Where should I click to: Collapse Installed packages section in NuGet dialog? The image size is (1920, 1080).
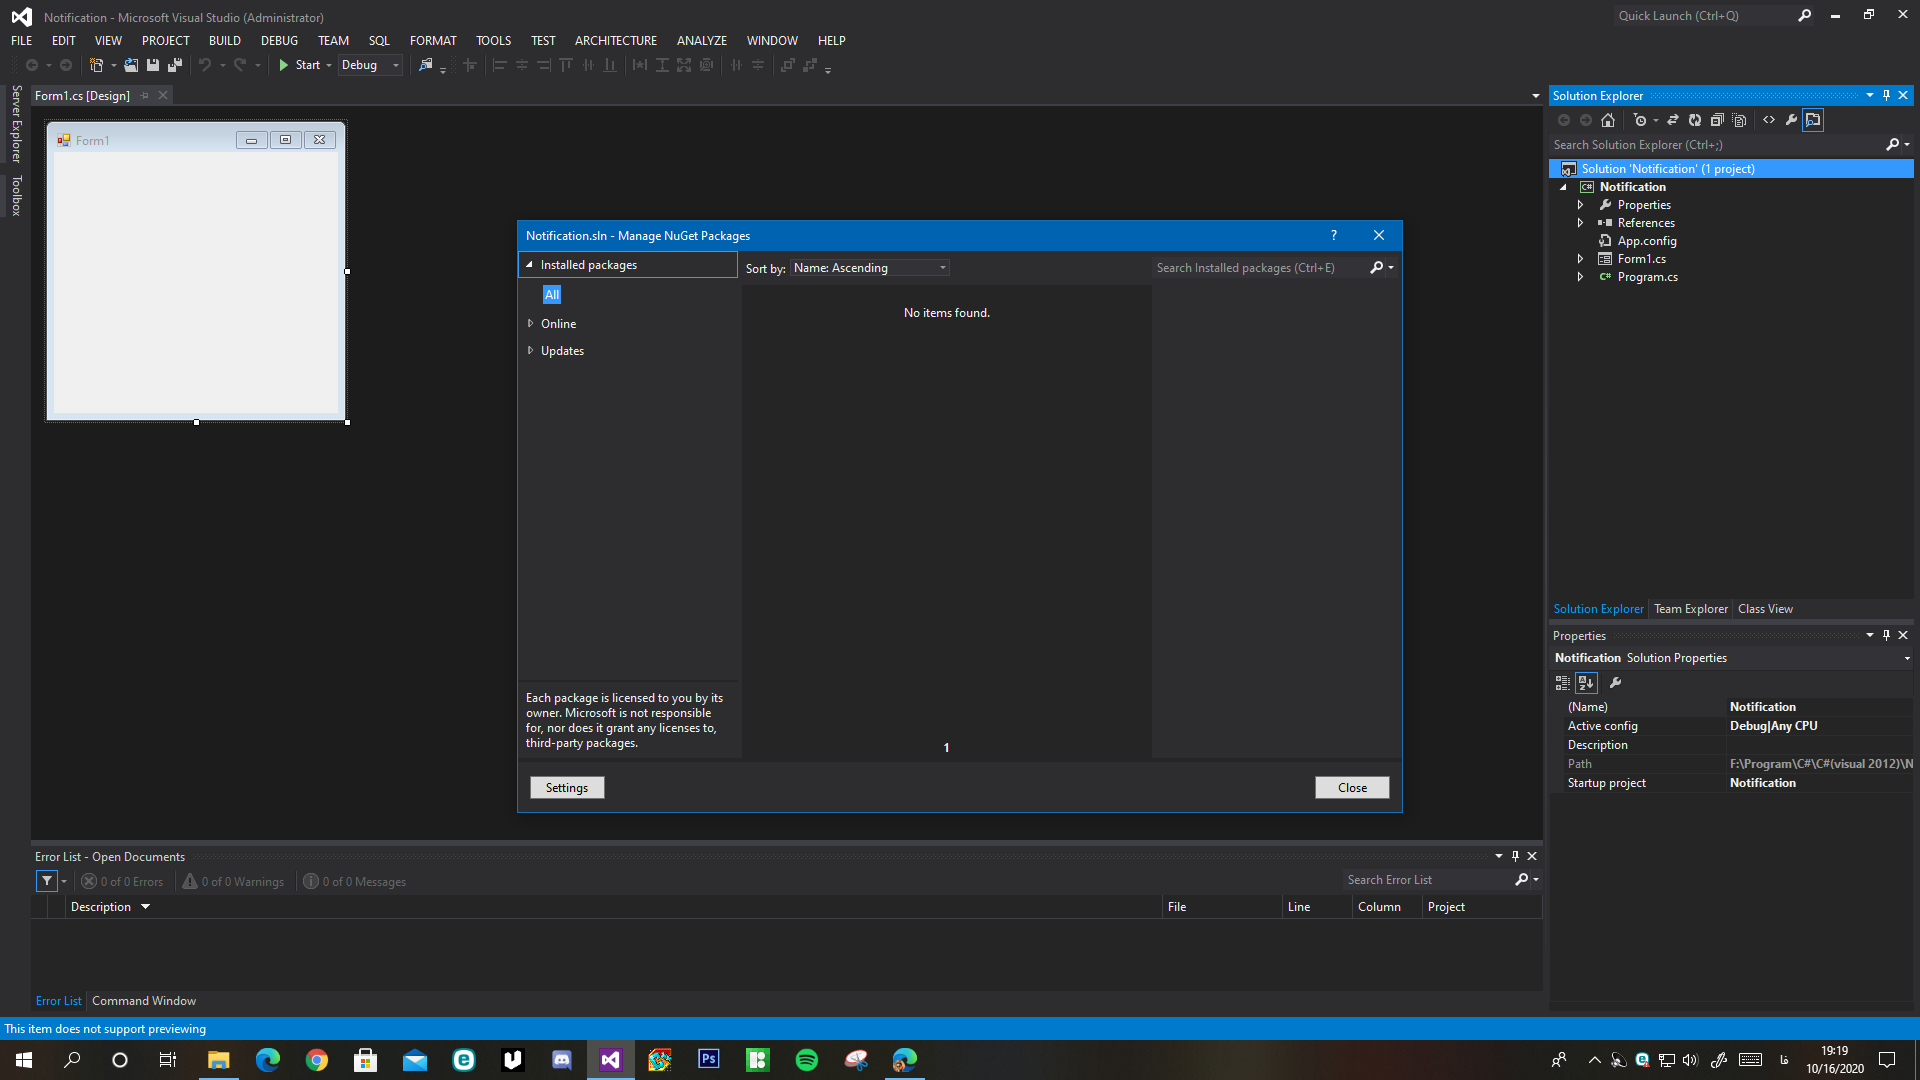click(530, 265)
